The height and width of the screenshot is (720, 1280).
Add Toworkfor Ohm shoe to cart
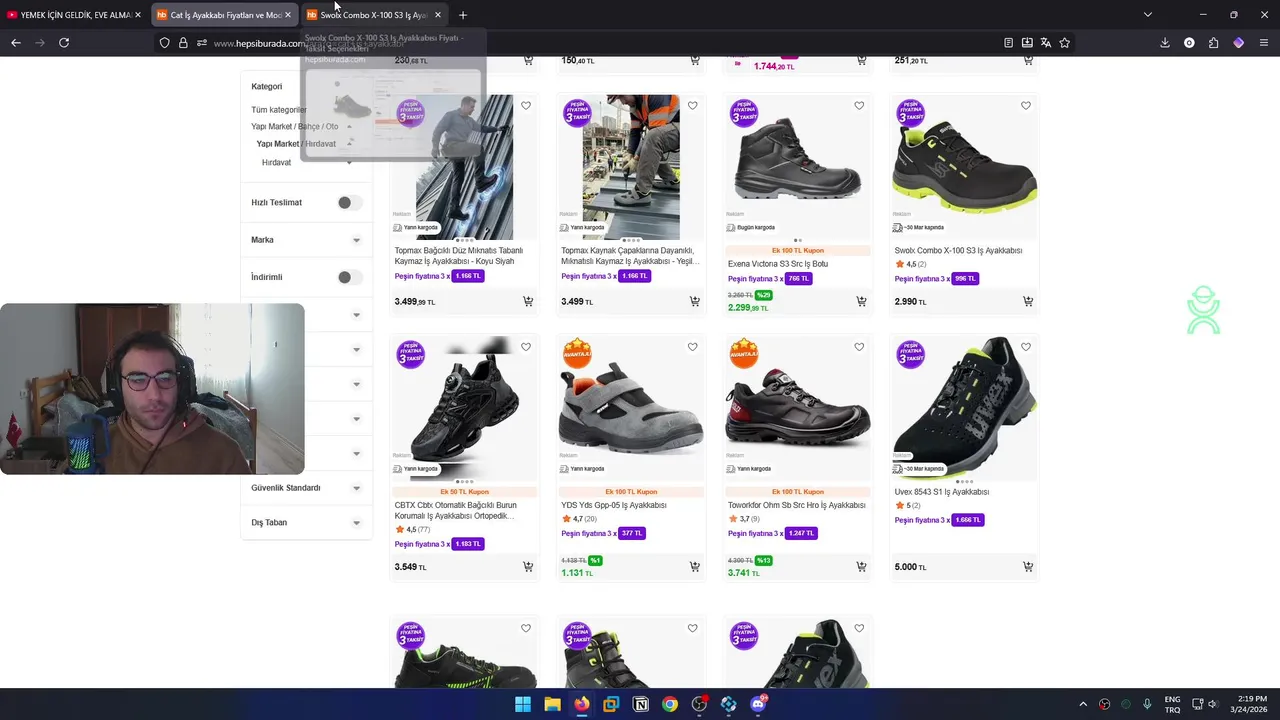[861, 567]
